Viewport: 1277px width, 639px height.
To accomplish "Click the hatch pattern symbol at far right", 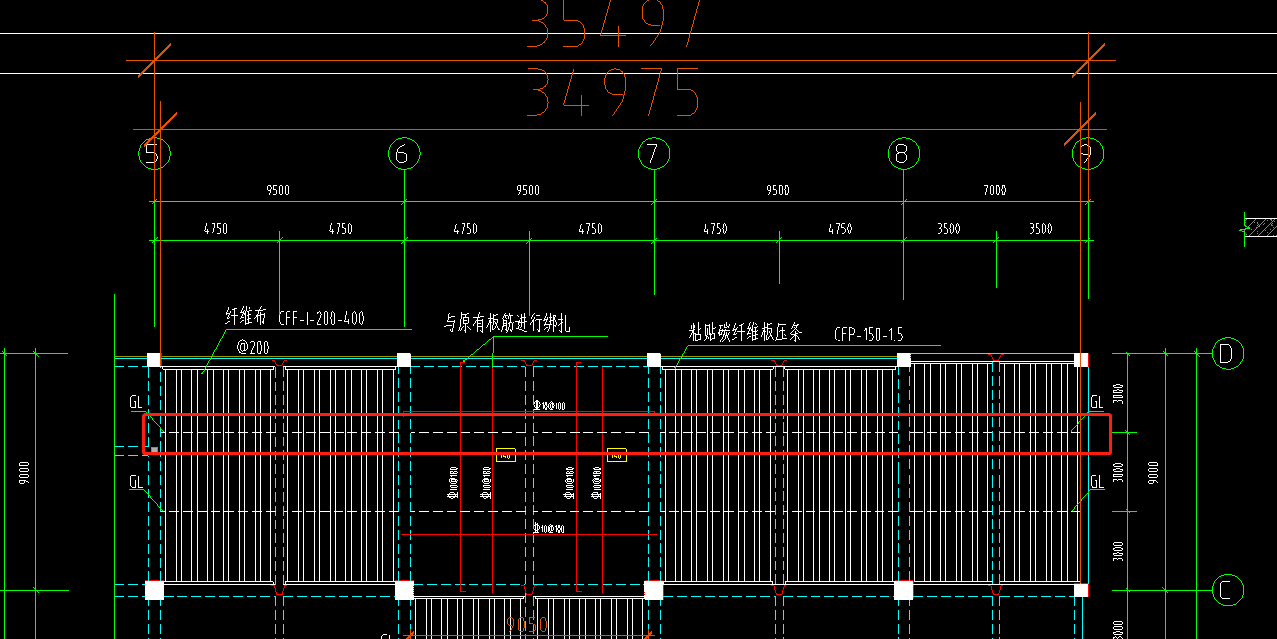I will coord(1259,227).
